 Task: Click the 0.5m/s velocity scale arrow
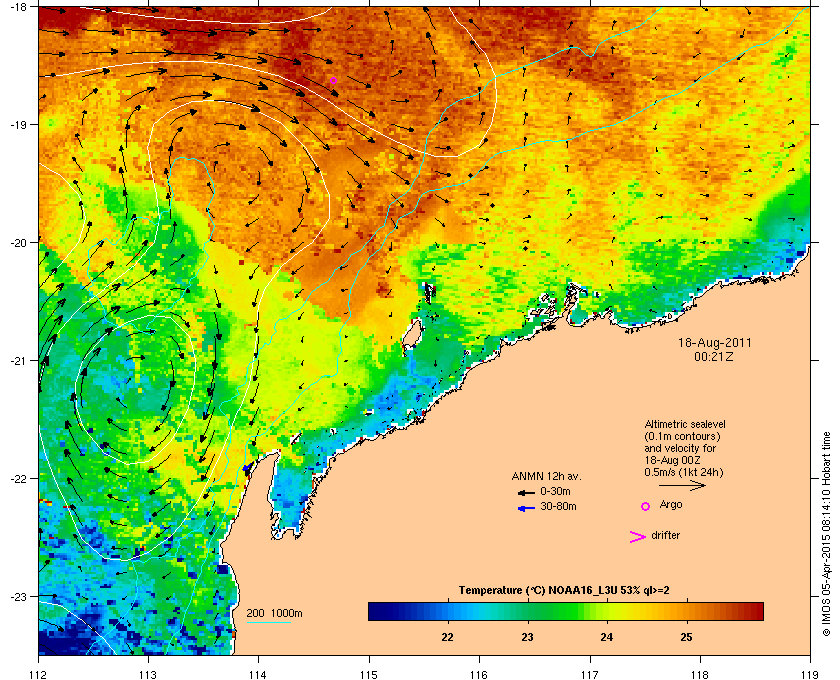pos(682,486)
